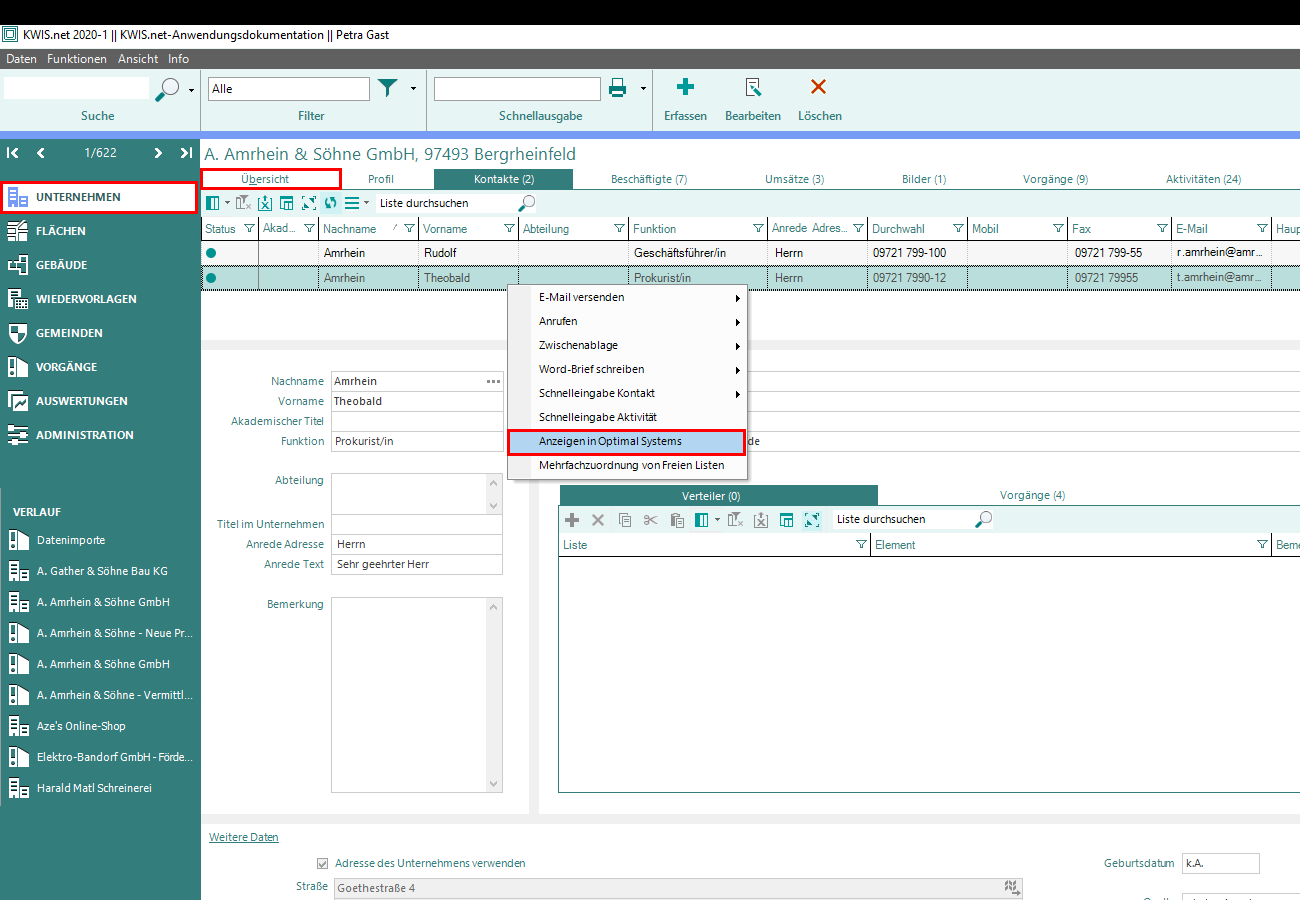1300x900 pixels.
Task: Open the Nachname column filter
Action: pos(409,229)
